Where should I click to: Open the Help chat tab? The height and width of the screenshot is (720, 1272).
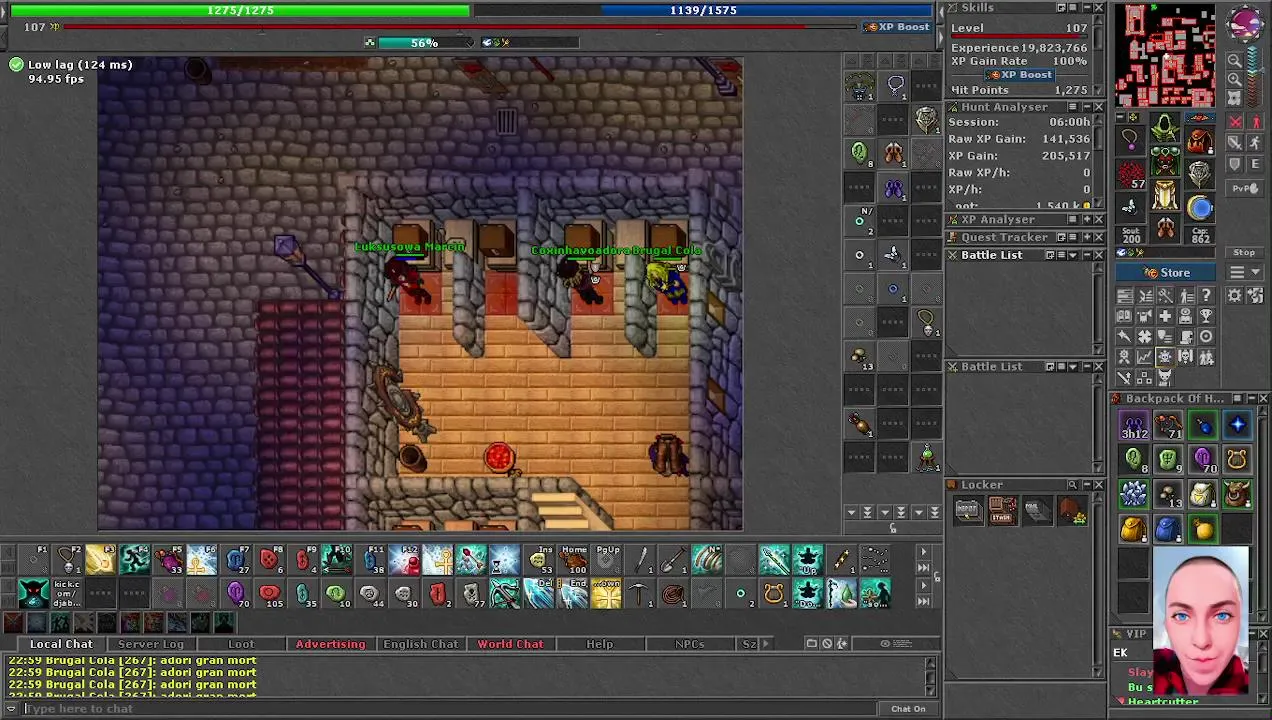click(600, 644)
